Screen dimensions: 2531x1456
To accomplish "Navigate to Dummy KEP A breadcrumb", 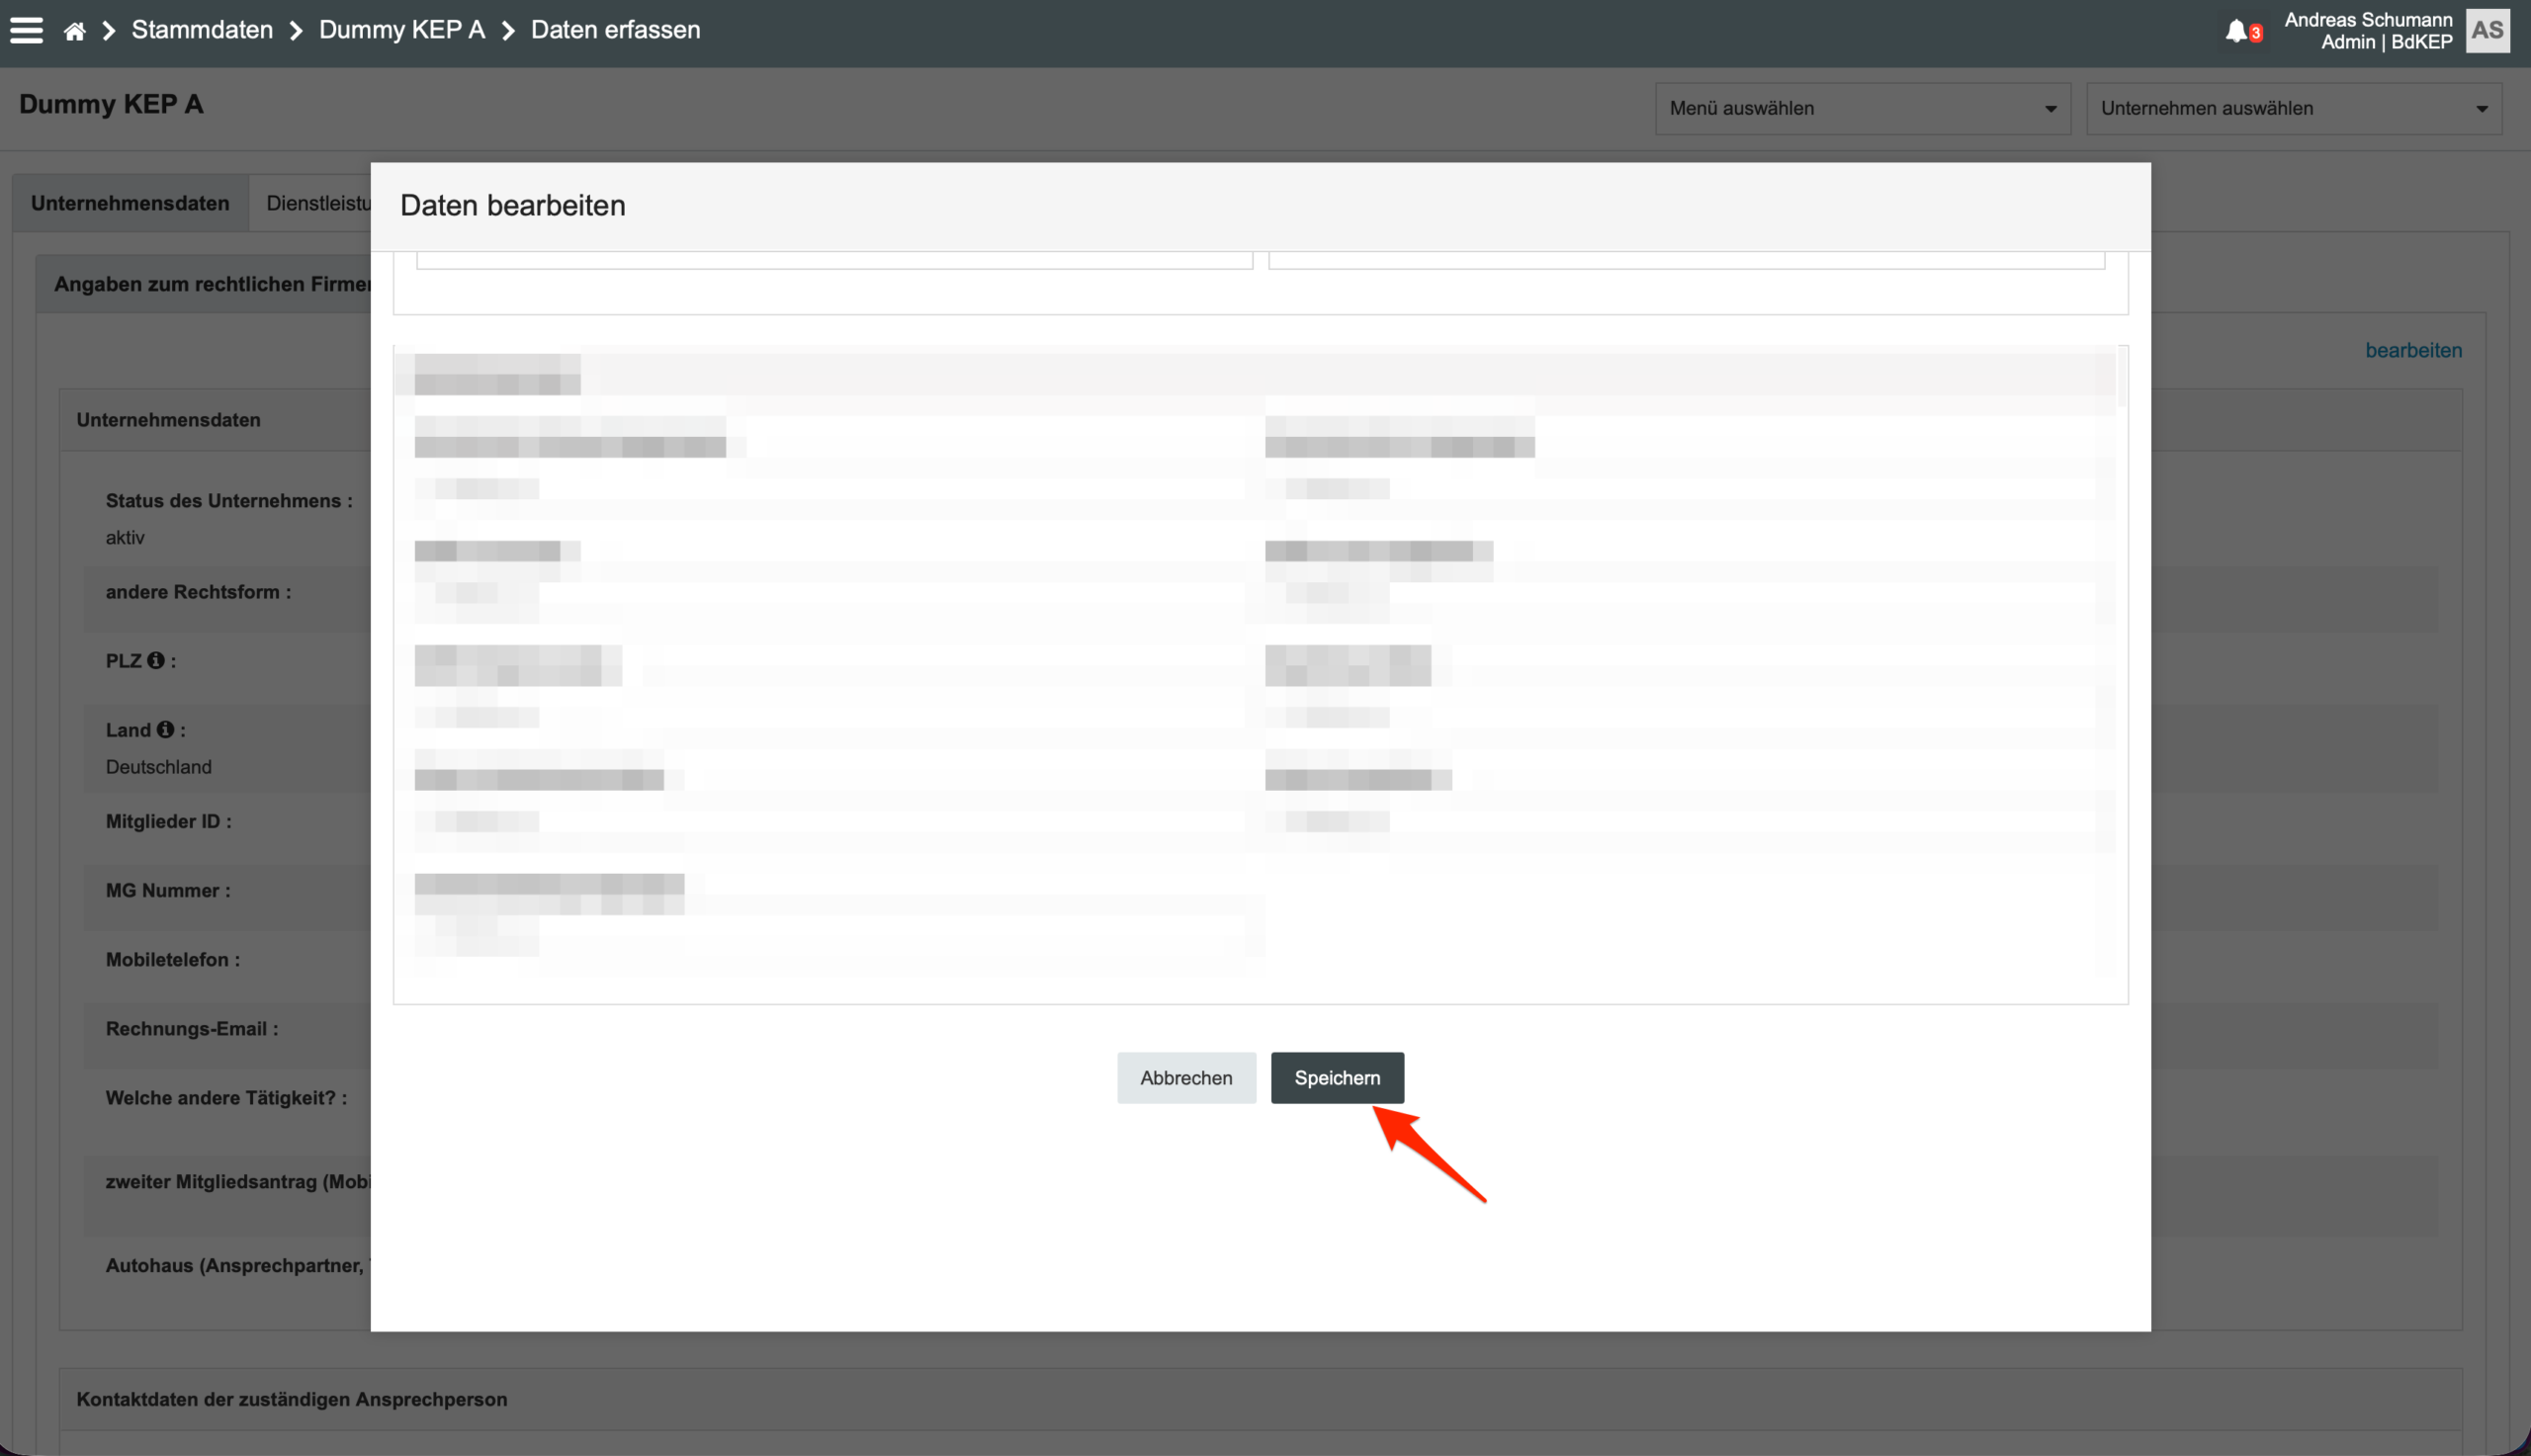I will pyautogui.click(x=402, y=30).
